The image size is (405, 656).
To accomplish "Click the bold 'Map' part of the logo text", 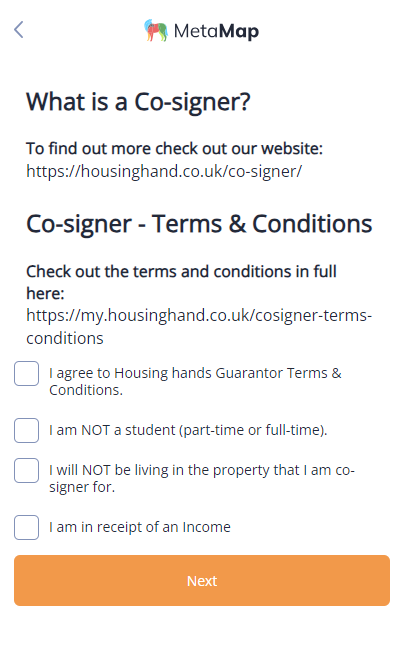I will (239, 31).
